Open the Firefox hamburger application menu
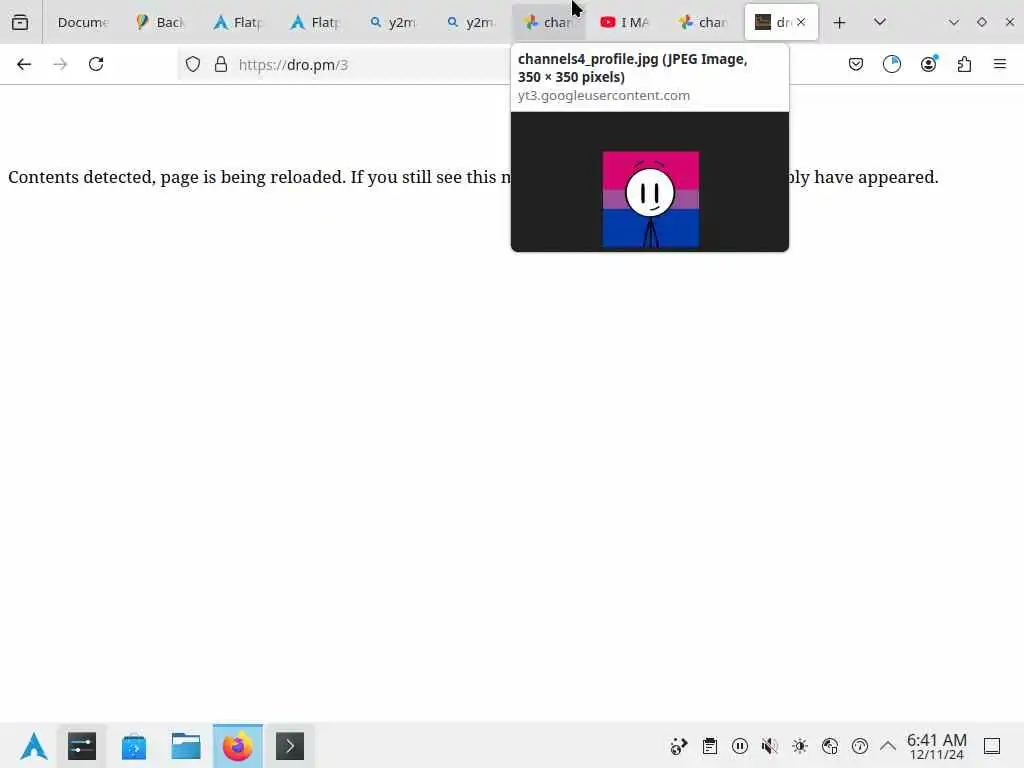The image size is (1024, 768). point(1000,64)
